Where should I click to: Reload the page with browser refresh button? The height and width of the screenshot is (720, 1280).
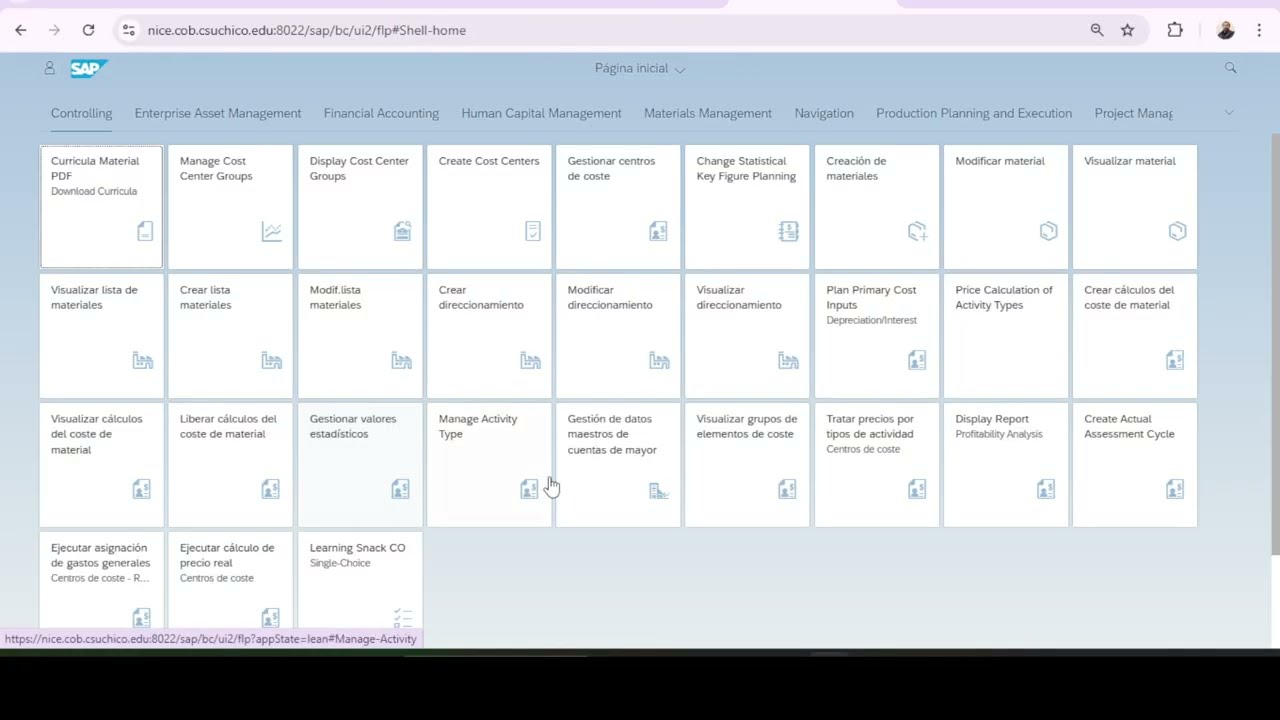88,30
